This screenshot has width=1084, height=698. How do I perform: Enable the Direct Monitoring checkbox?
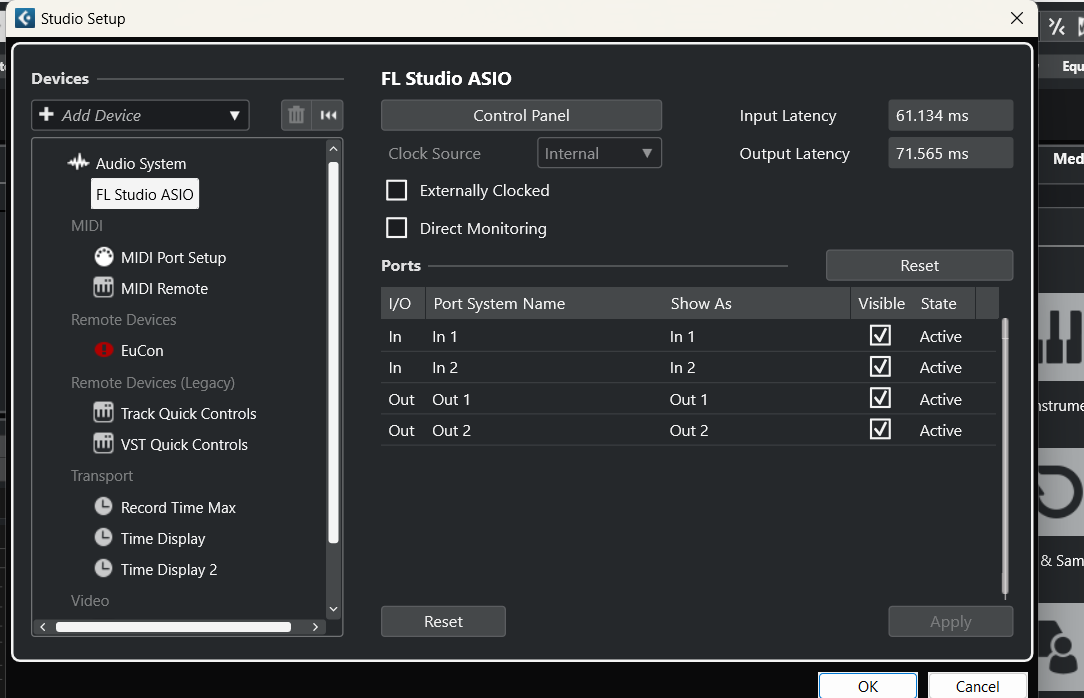coord(396,227)
